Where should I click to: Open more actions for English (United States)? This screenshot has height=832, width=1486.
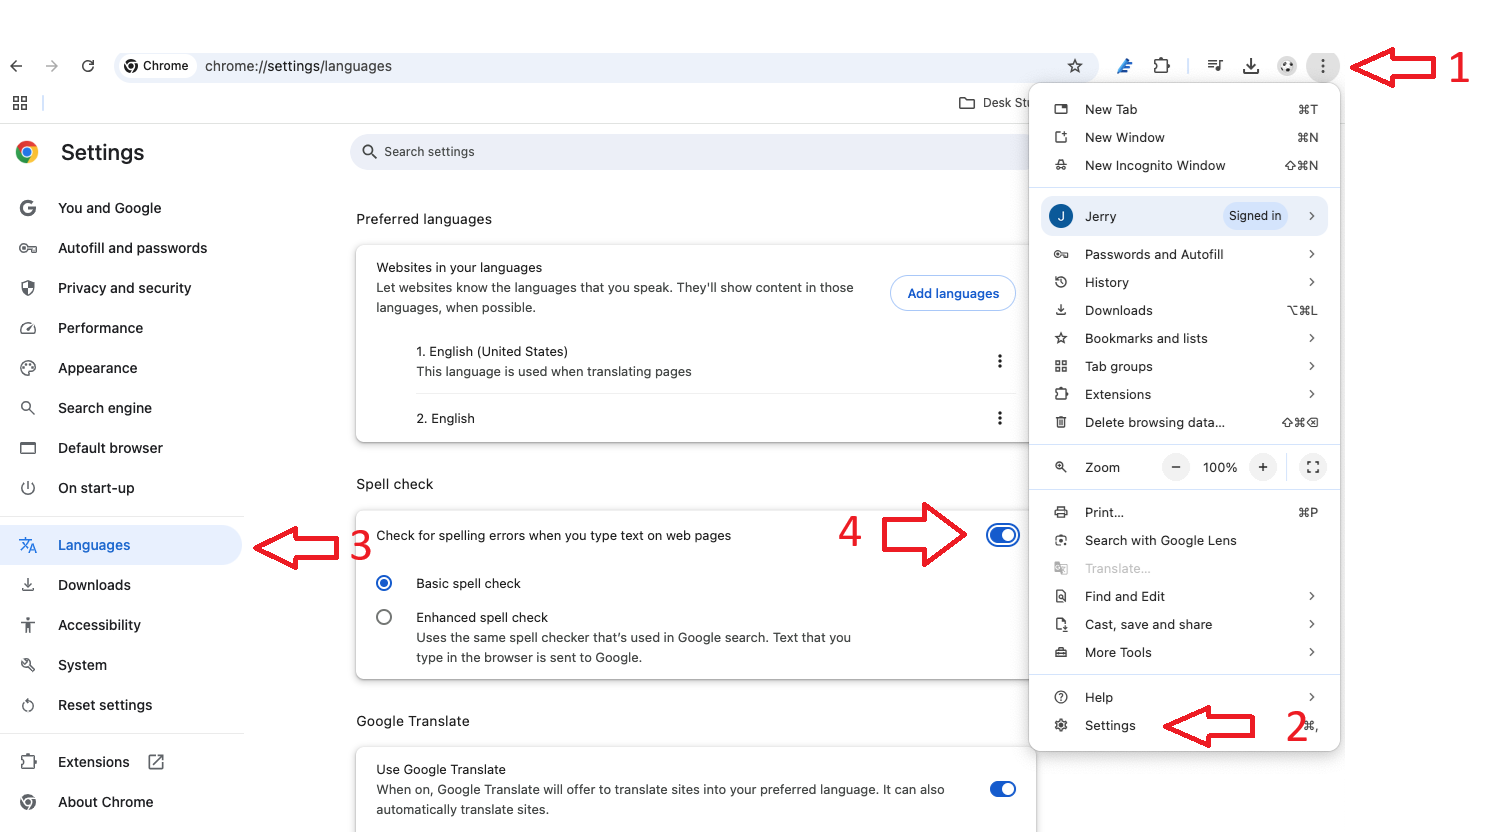tap(999, 361)
